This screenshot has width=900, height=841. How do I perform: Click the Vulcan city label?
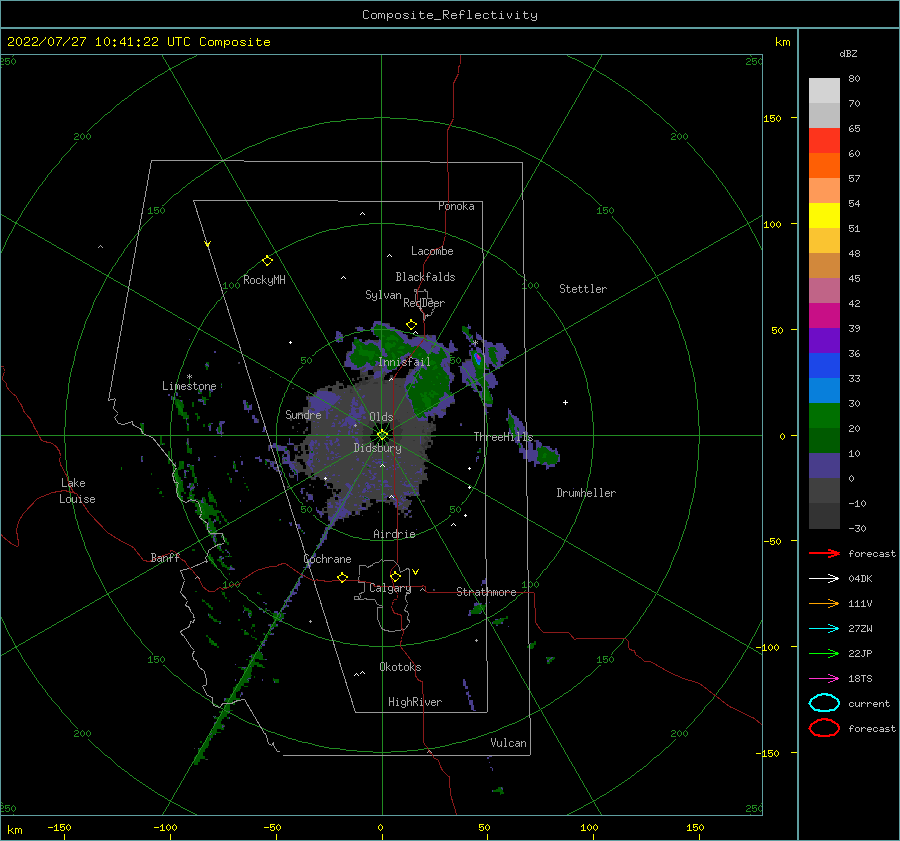click(508, 743)
